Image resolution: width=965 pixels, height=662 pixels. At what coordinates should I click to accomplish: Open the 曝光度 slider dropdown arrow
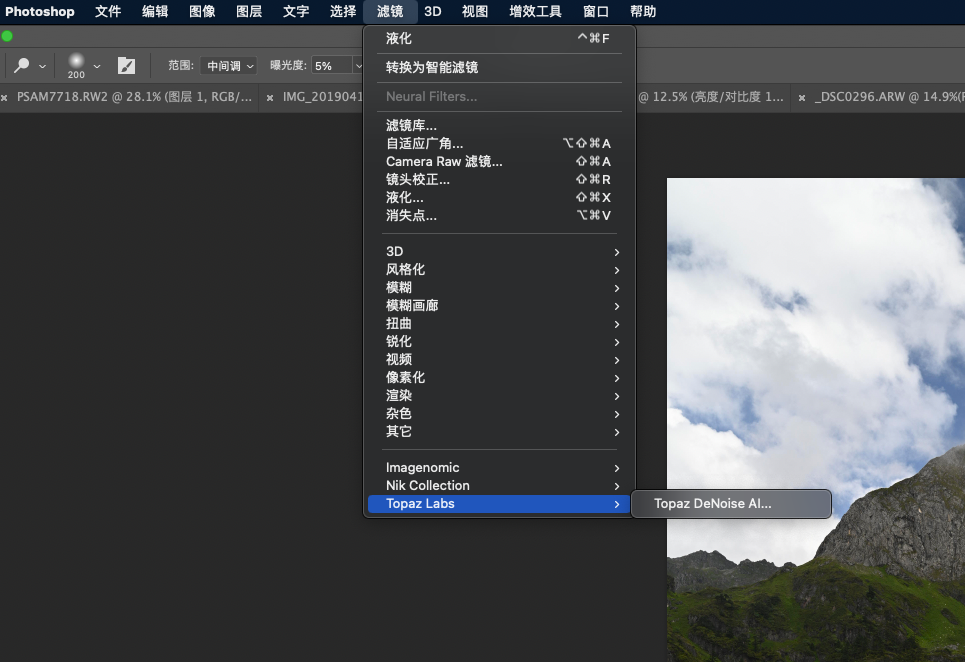click(x=358, y=65)
